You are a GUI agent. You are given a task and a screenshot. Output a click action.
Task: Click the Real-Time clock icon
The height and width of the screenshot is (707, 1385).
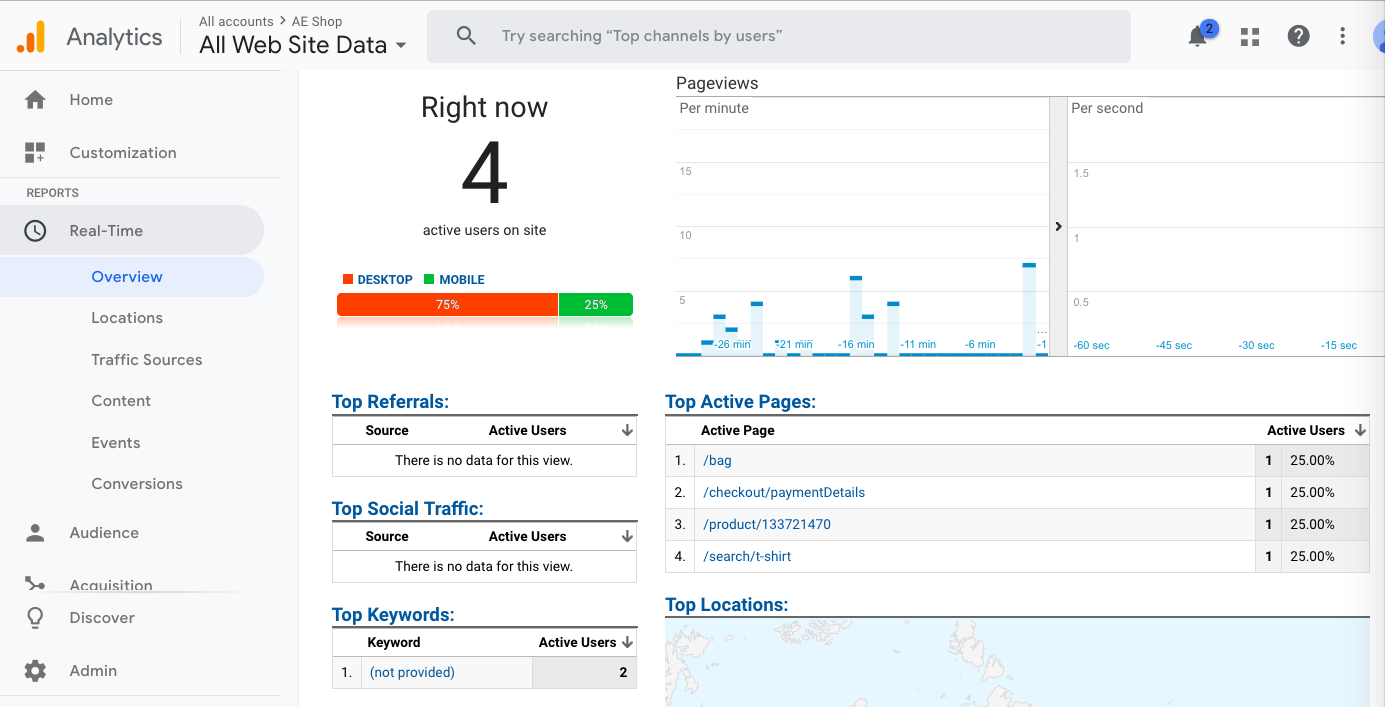point(35,231)
